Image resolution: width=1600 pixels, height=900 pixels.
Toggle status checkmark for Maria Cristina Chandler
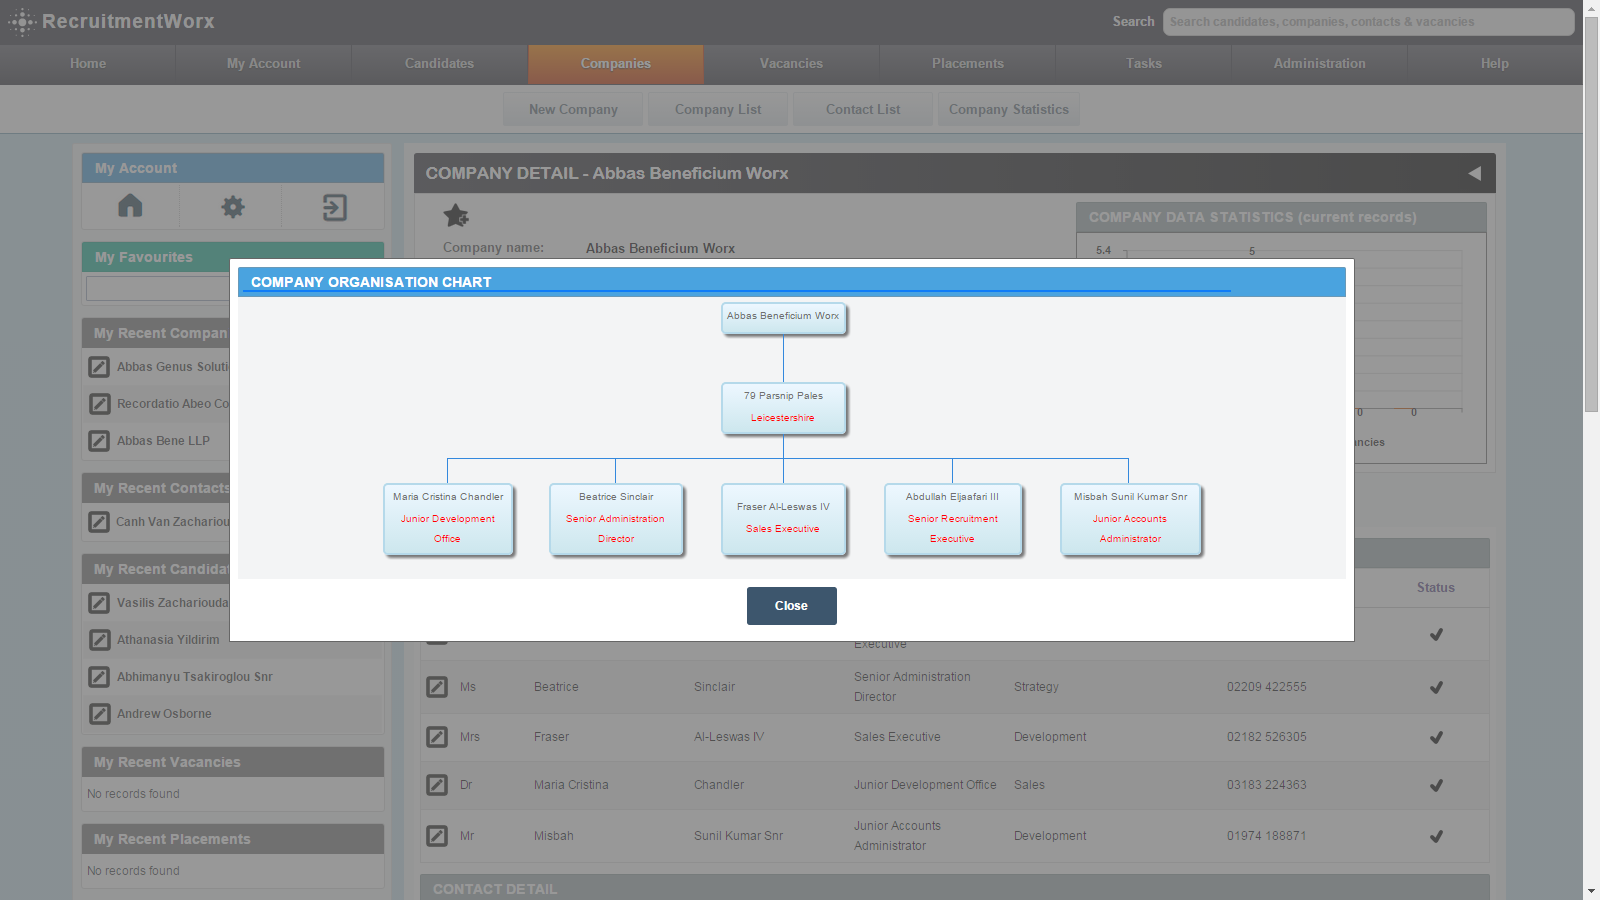coord(1436,785)
